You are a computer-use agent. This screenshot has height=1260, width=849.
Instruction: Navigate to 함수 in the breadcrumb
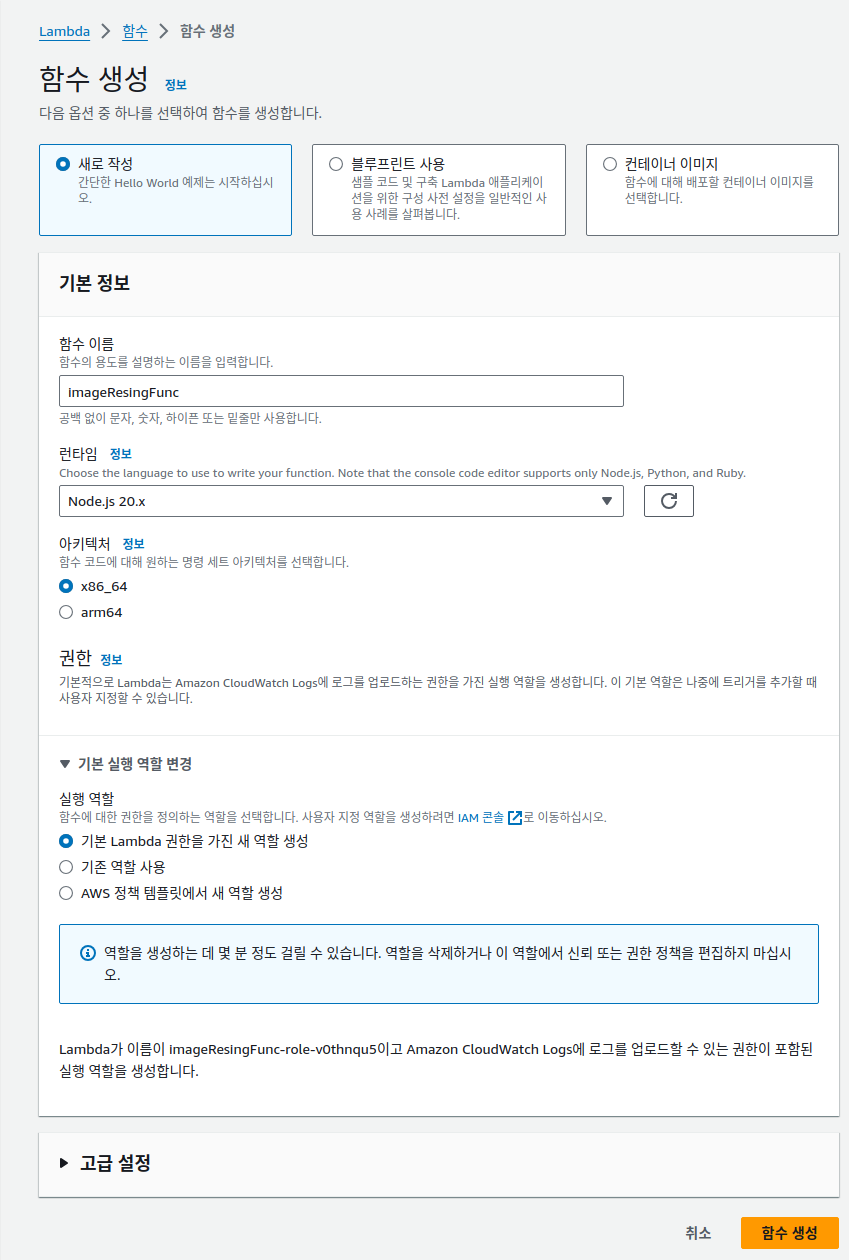[134, 31]
